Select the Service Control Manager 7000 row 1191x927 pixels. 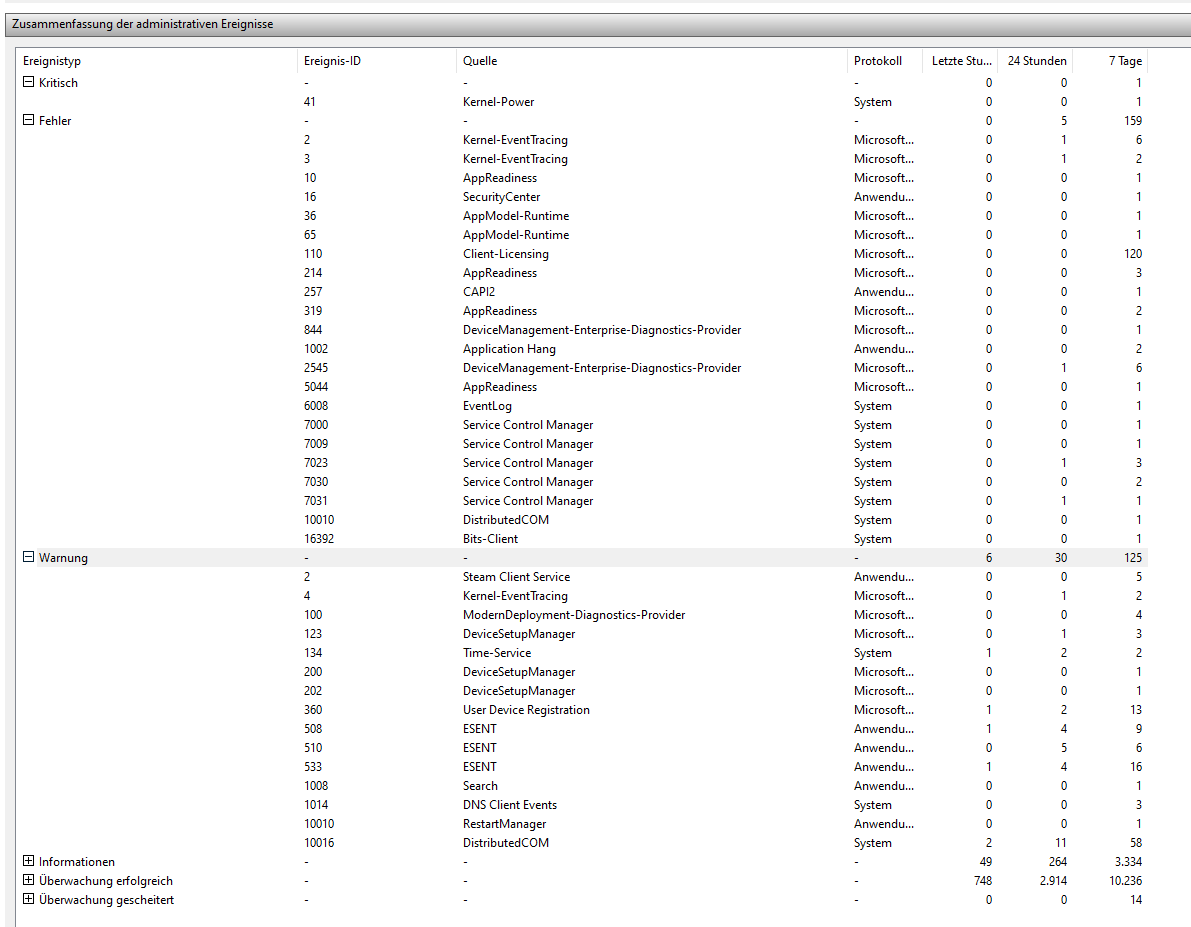click(x=582, y=425)
